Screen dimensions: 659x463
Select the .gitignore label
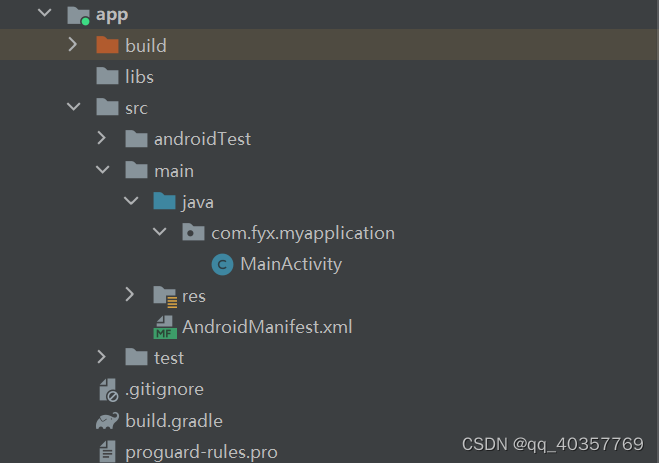(164, 390)
